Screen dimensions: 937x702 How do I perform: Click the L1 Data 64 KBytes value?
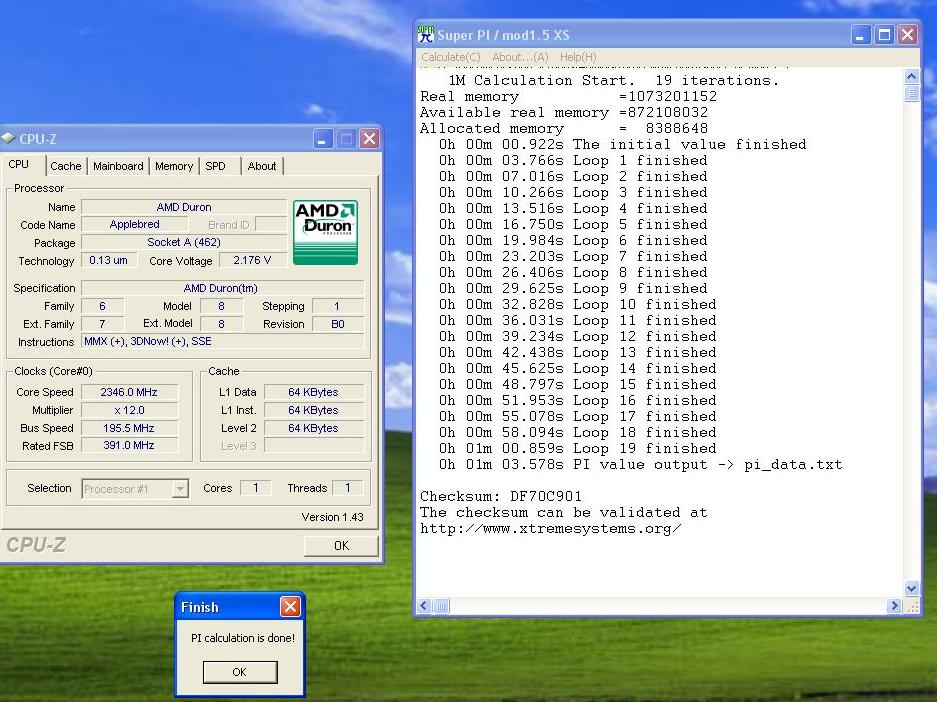tap(313, 392)
